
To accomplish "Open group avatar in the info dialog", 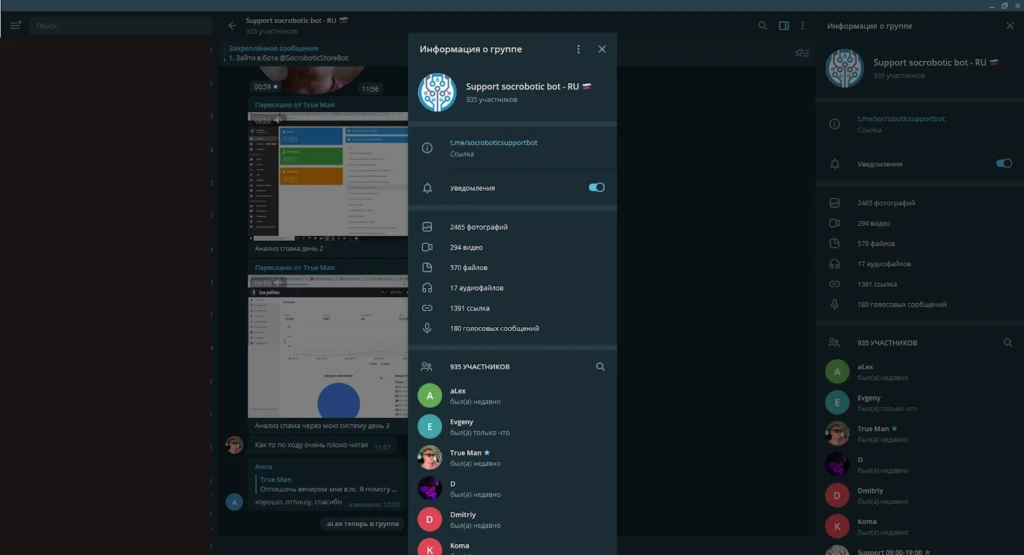I will coord(437,92).
